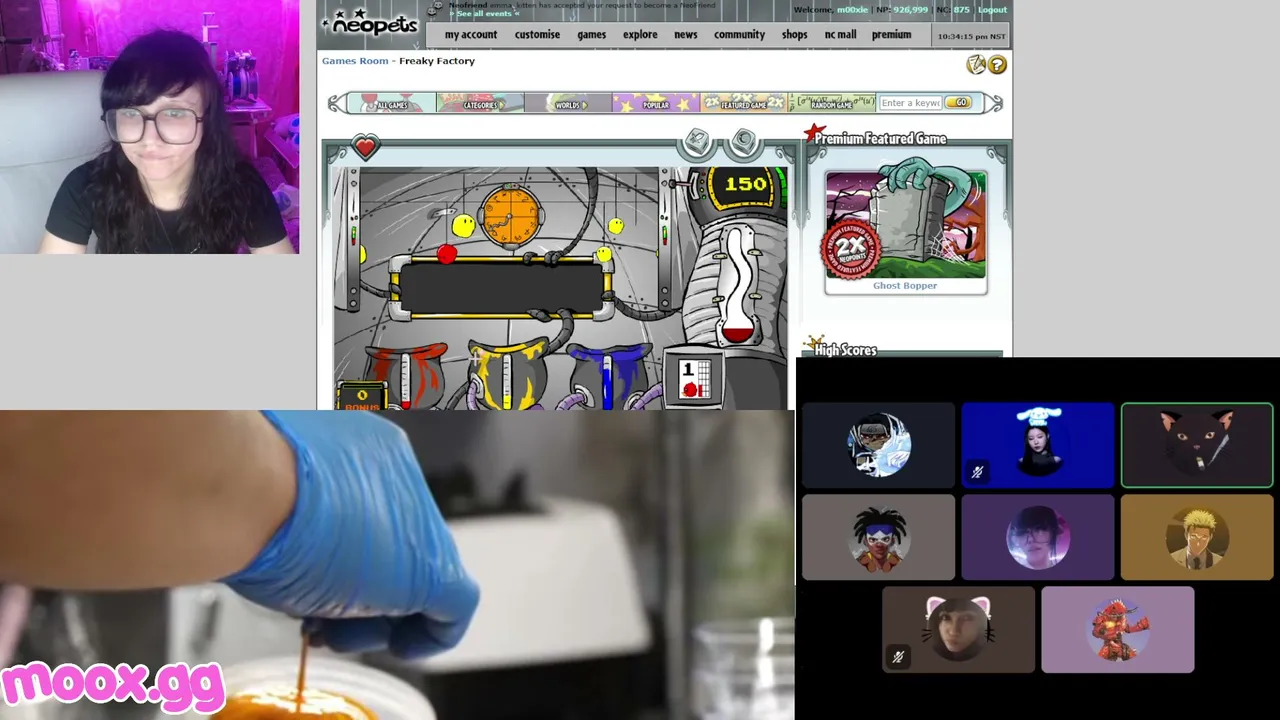Open the explore menu

pos(640,34)
